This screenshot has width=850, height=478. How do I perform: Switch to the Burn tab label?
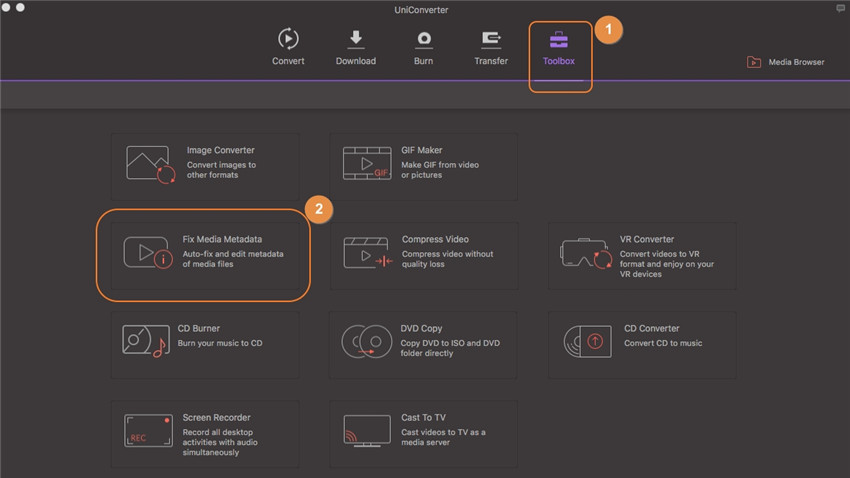coord(423,61)
